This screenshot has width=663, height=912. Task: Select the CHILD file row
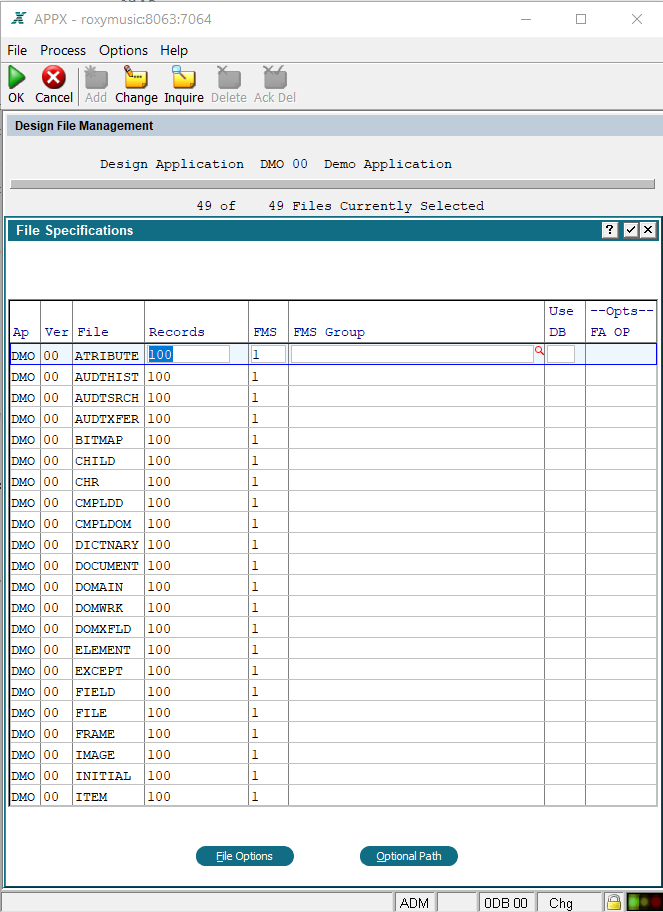[333, 461]
